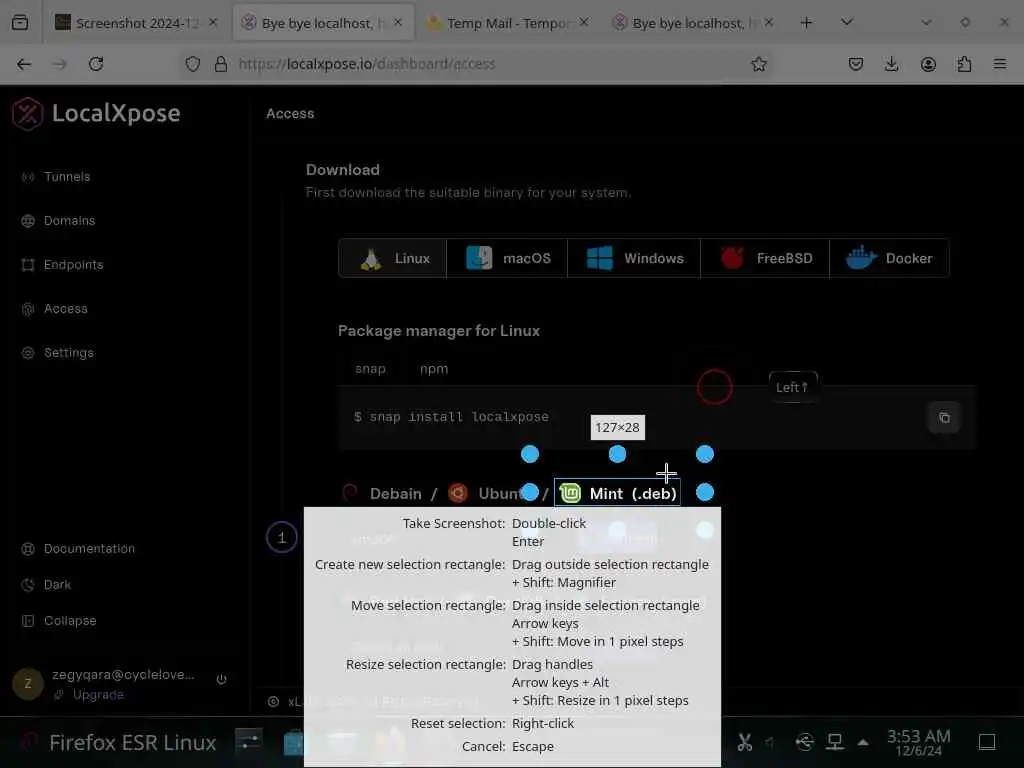Switch to the npm package manager tab
Image resolution: width=1024 pixels, height=768 pixels.
pos(434,369)
